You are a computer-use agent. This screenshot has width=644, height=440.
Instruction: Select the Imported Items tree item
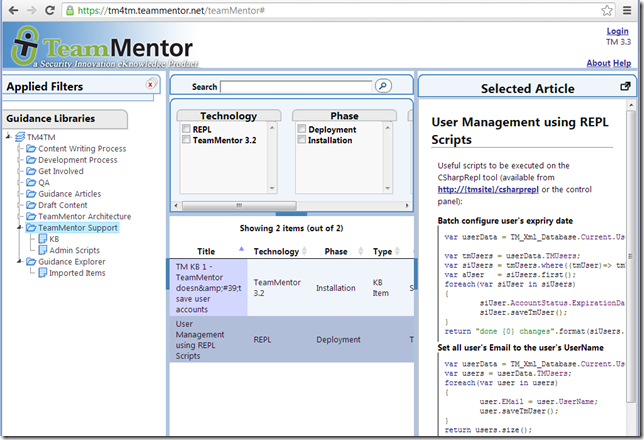point(77,272)
